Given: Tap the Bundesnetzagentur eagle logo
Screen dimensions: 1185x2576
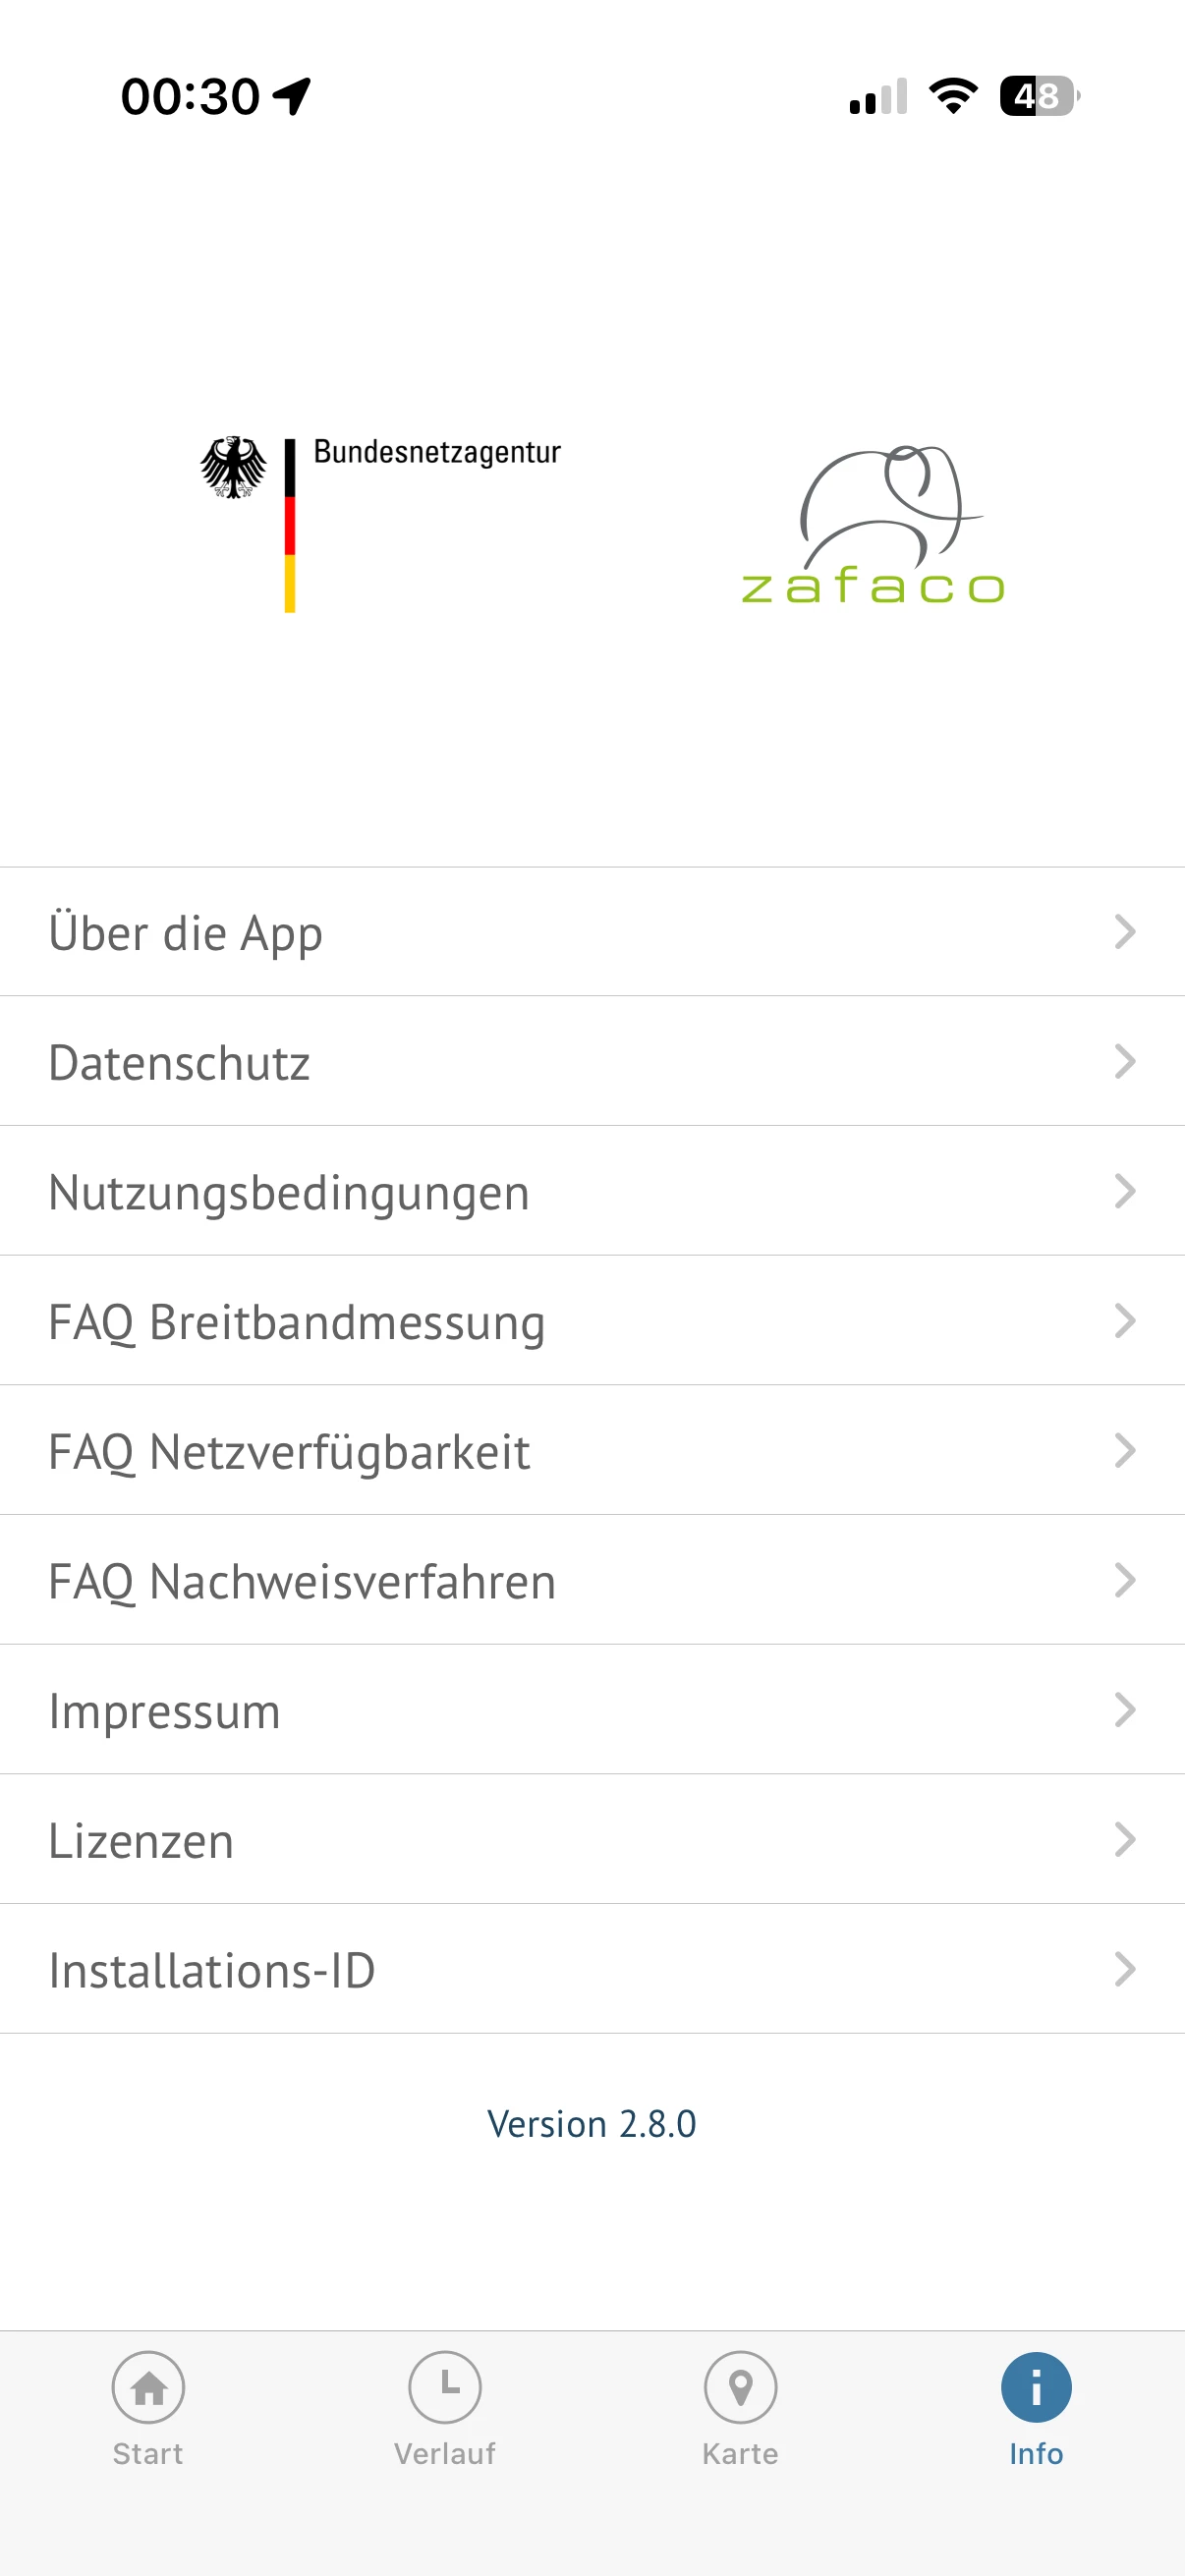Looking at the screenshot, I should 234,467.
